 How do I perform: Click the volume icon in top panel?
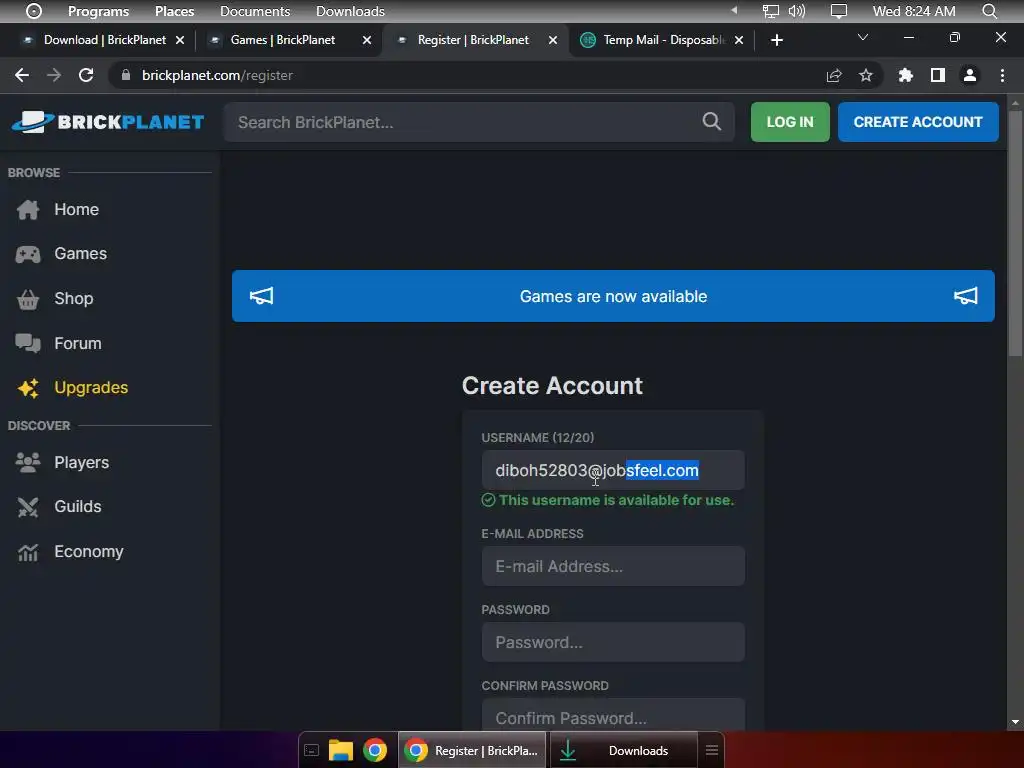(797, 11)
